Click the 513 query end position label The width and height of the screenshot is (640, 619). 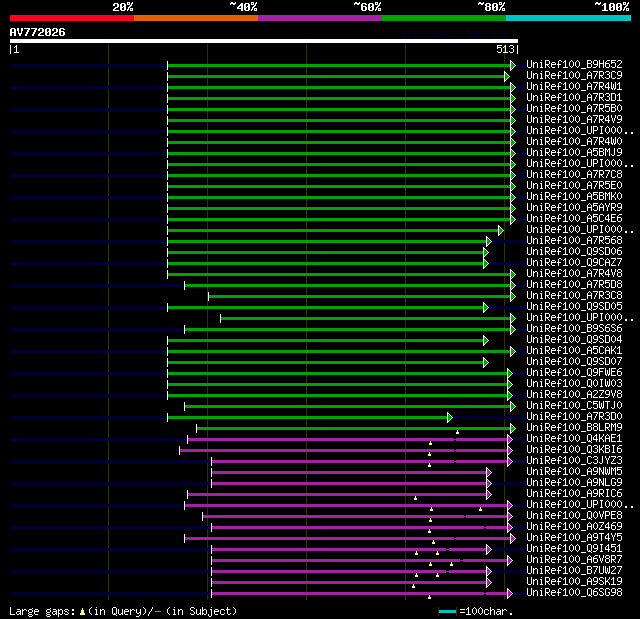pyautogui.click(x=505, y=49)
